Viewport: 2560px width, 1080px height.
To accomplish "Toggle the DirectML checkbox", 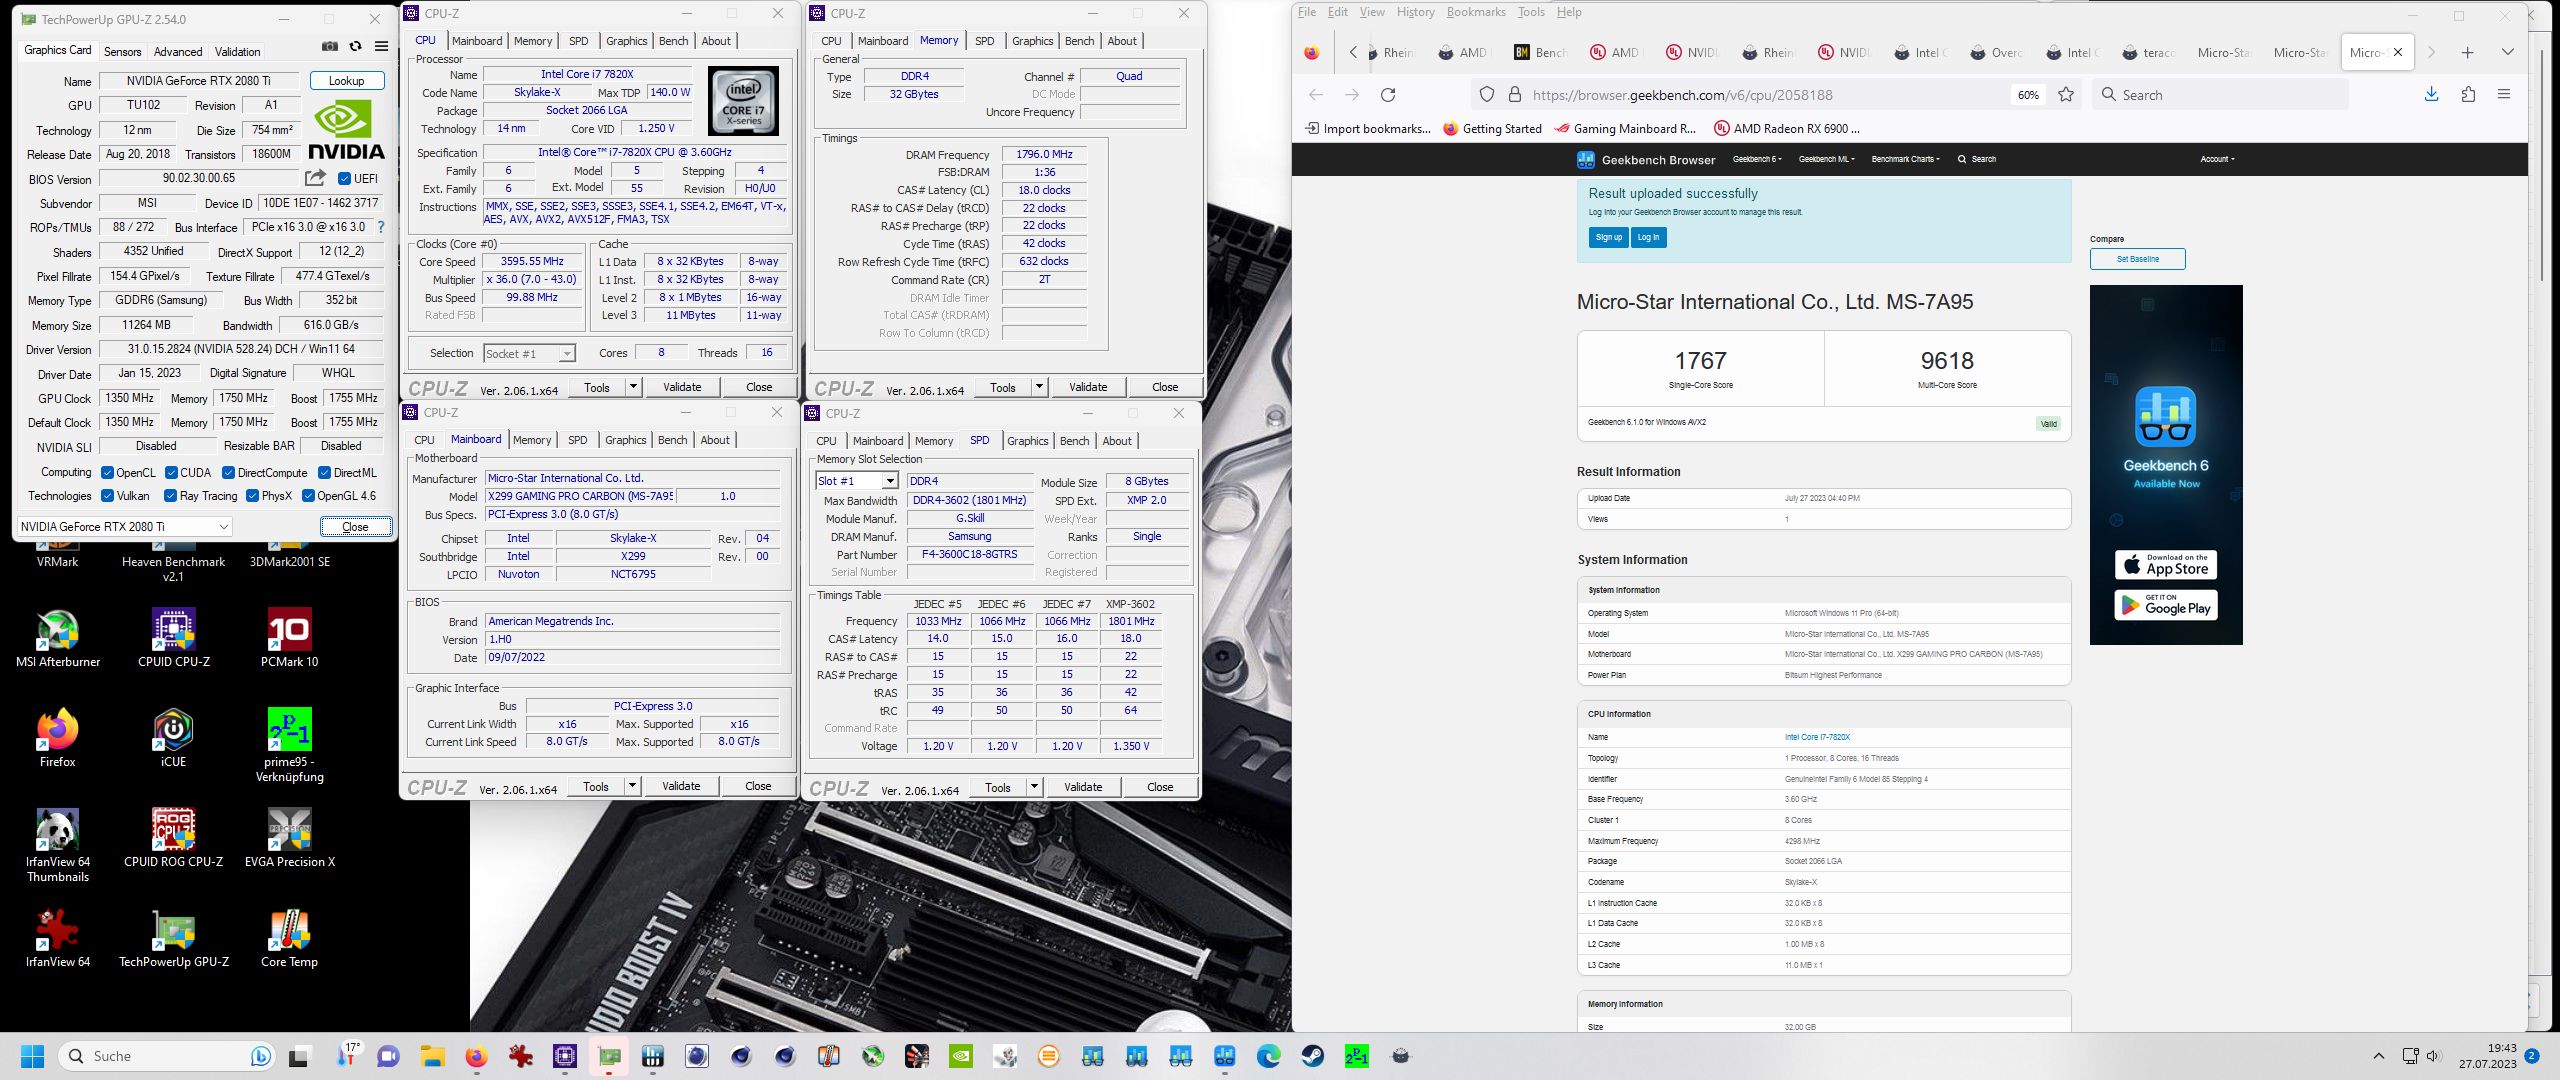I will coord(324,473).
